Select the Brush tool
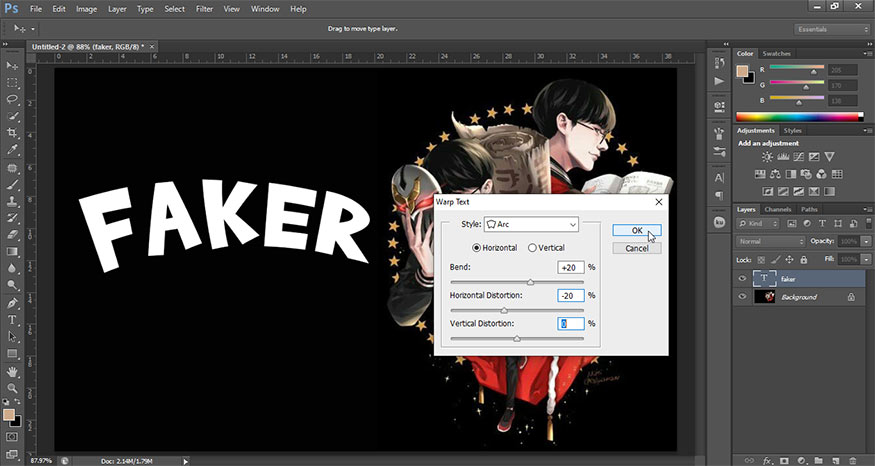Viewport: 875px width, 466px height. point(12,185)
